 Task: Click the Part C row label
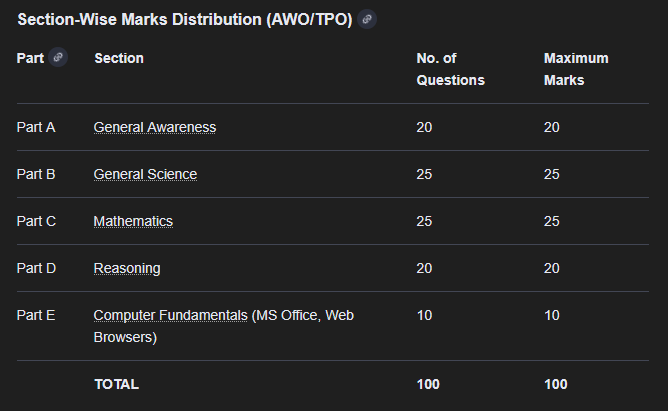[x=36, y=221]
